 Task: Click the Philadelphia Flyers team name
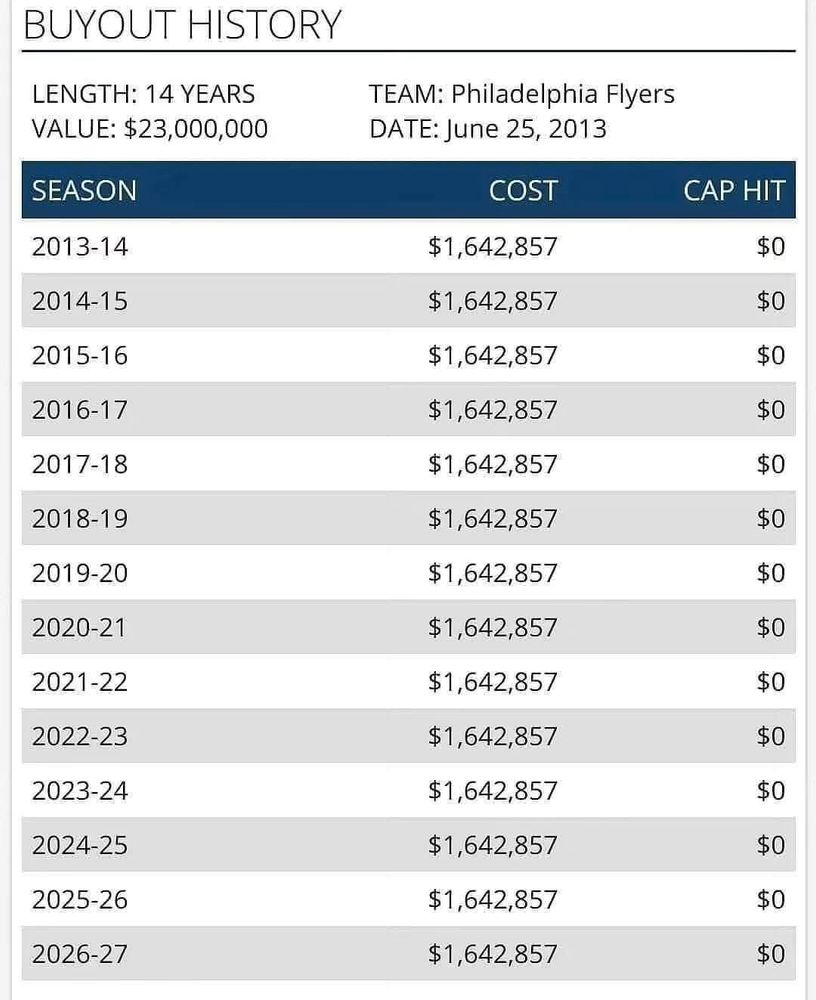tap(563, 94)
